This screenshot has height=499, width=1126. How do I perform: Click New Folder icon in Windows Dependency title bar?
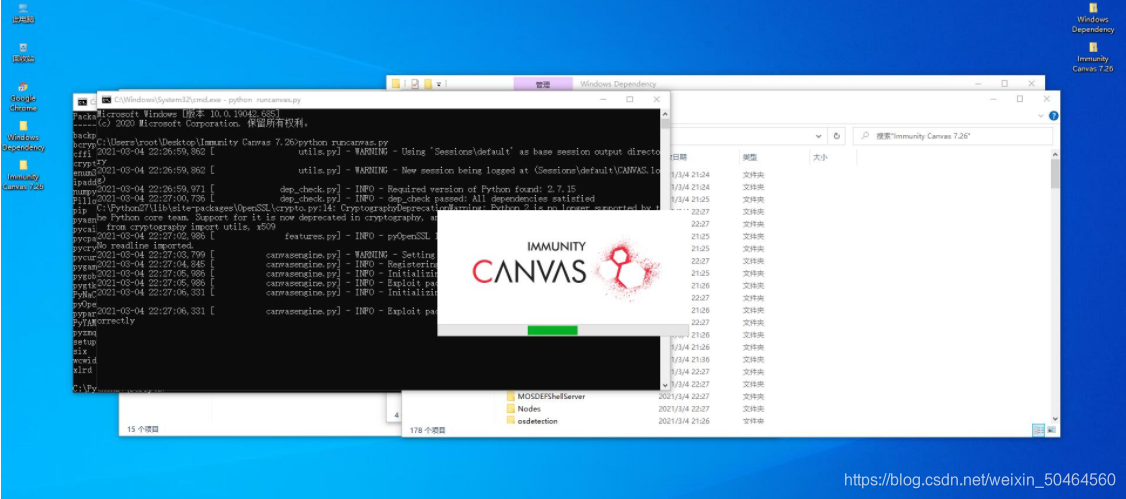[x=428, y=84]
